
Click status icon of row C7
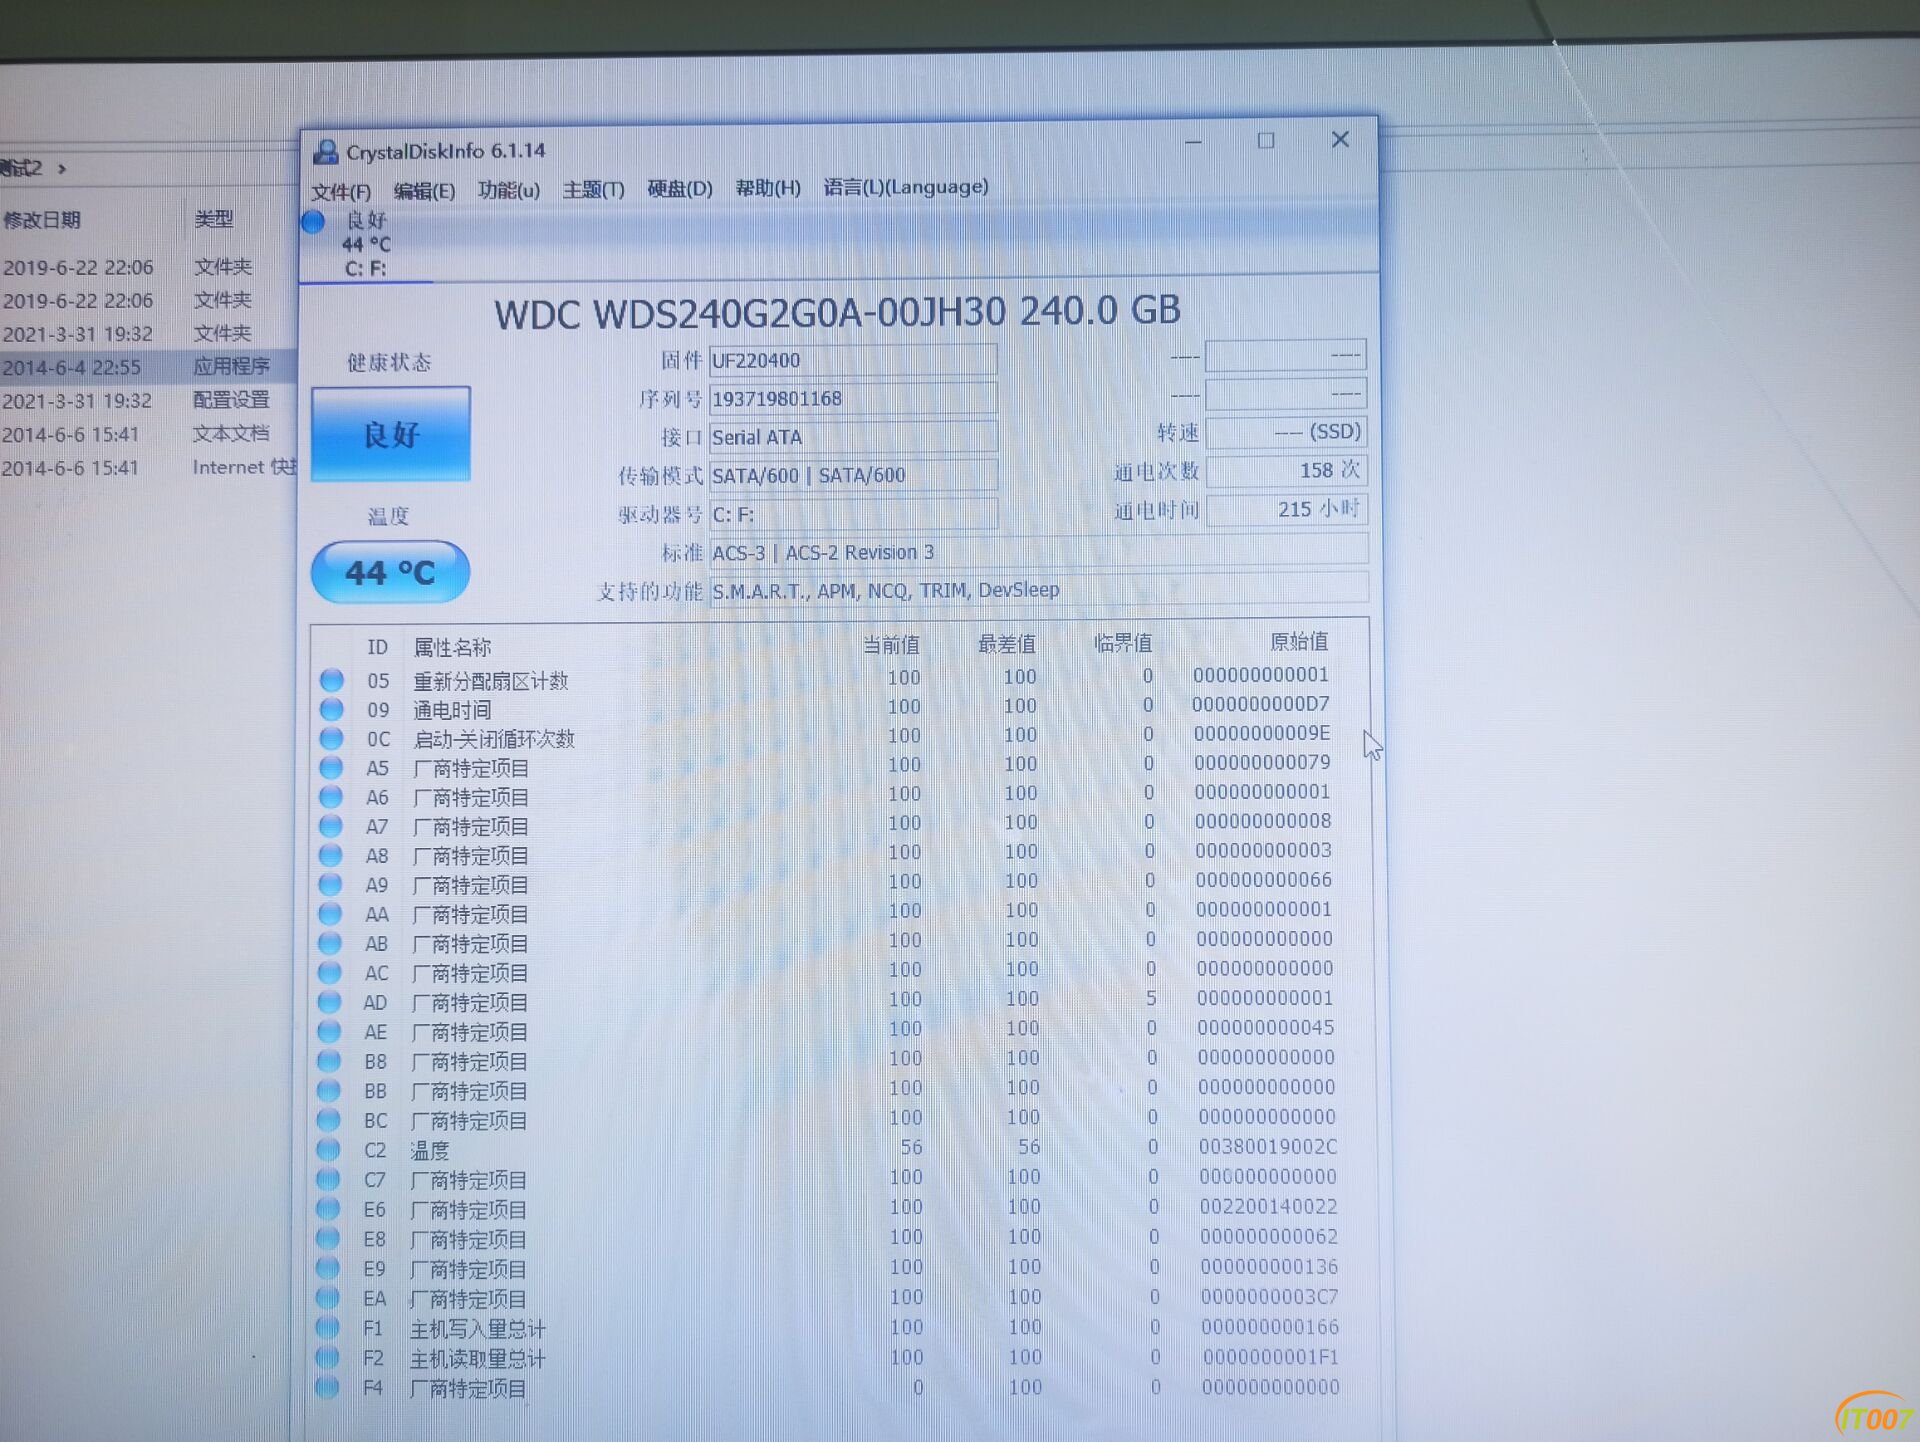(329, 1179)
